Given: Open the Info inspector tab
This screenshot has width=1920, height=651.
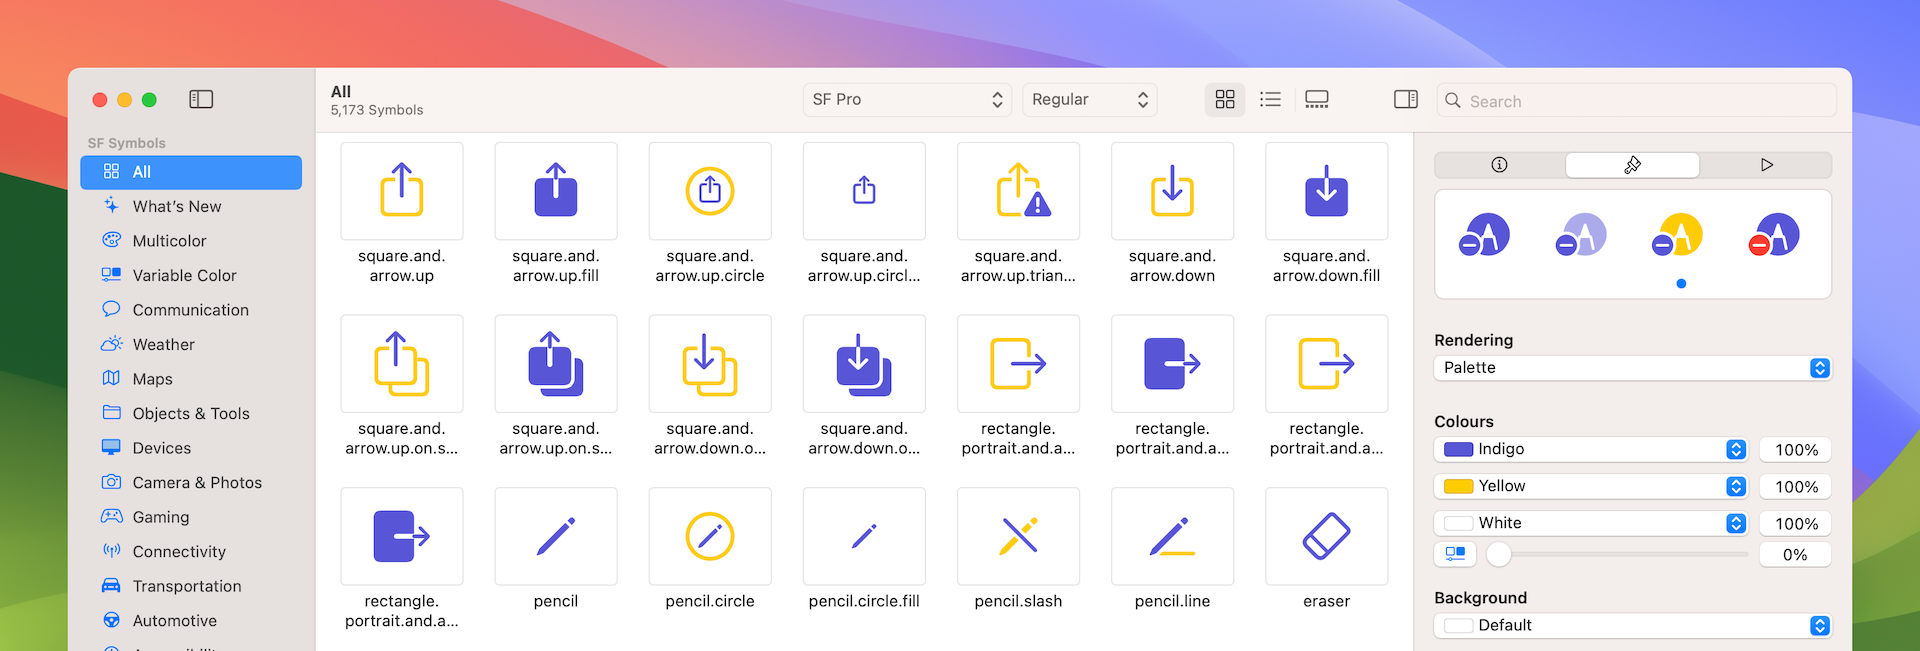Looking at the screenshot, I should click(x=1499, y=165).
